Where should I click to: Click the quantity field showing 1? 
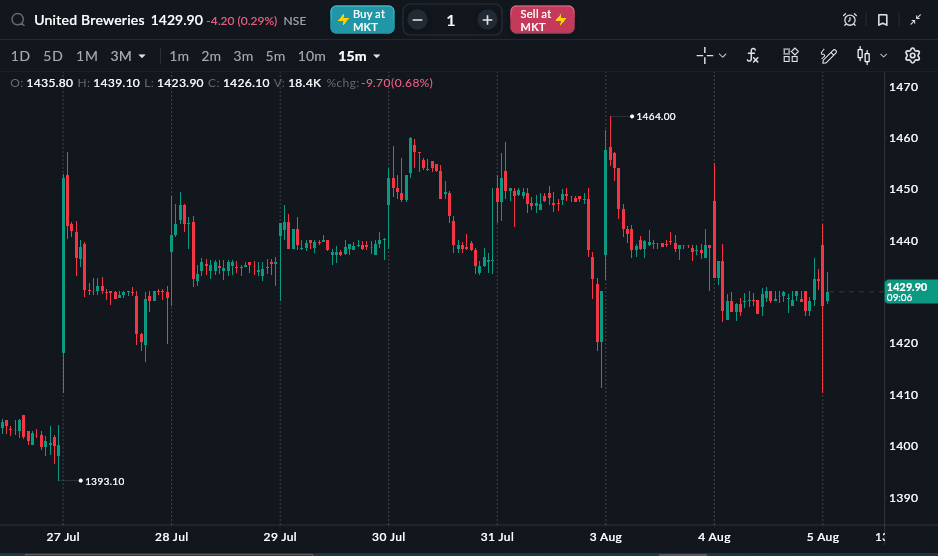click(x=451, y=20)
